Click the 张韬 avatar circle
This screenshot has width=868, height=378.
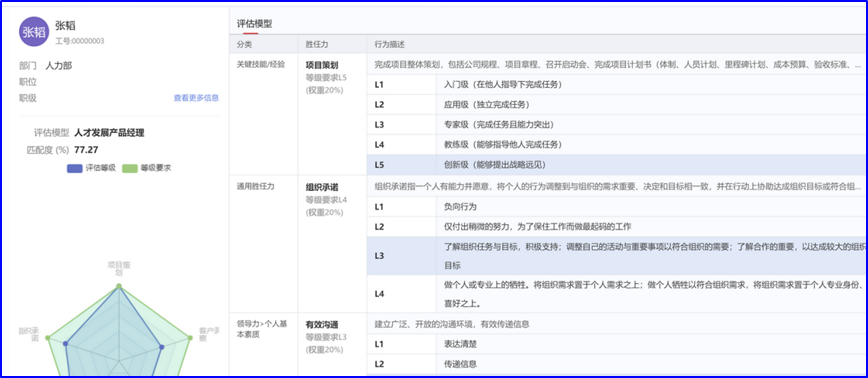34,31
